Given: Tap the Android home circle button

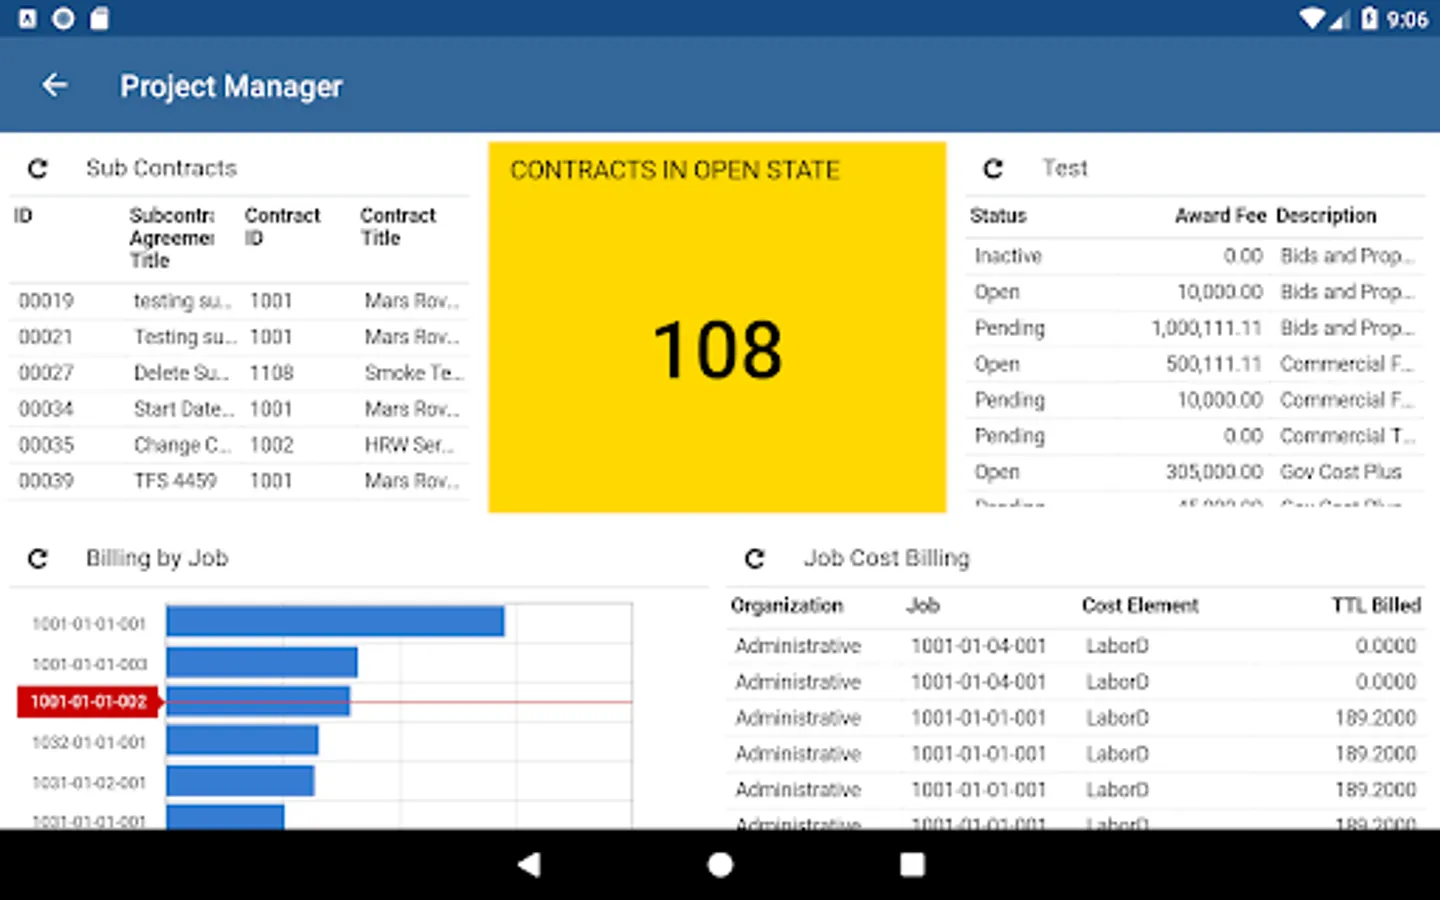Looking at the screenshot, I should pos(720,865).
